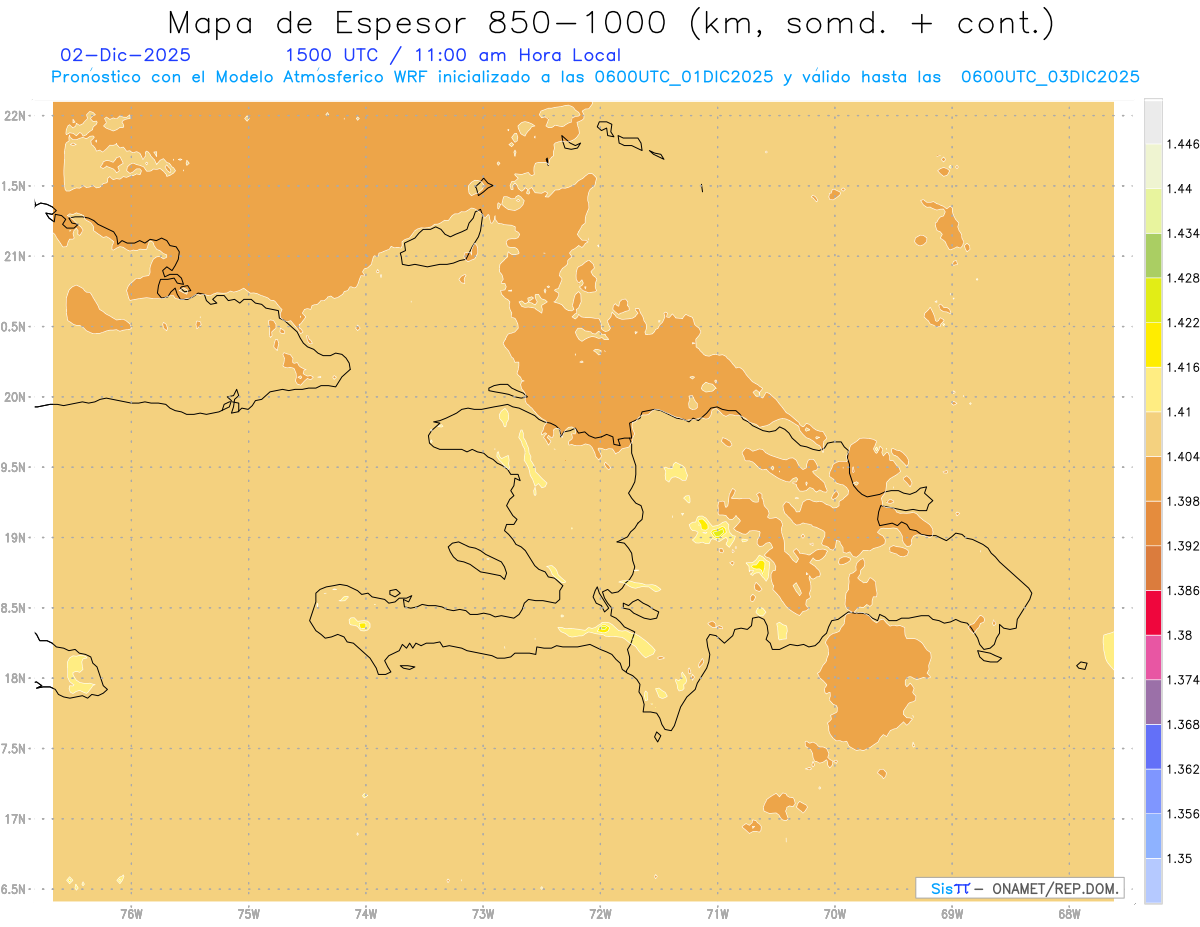
Task: Pick the purple swatch between 1.368 and 1.374
Action: coord(1153,702)
